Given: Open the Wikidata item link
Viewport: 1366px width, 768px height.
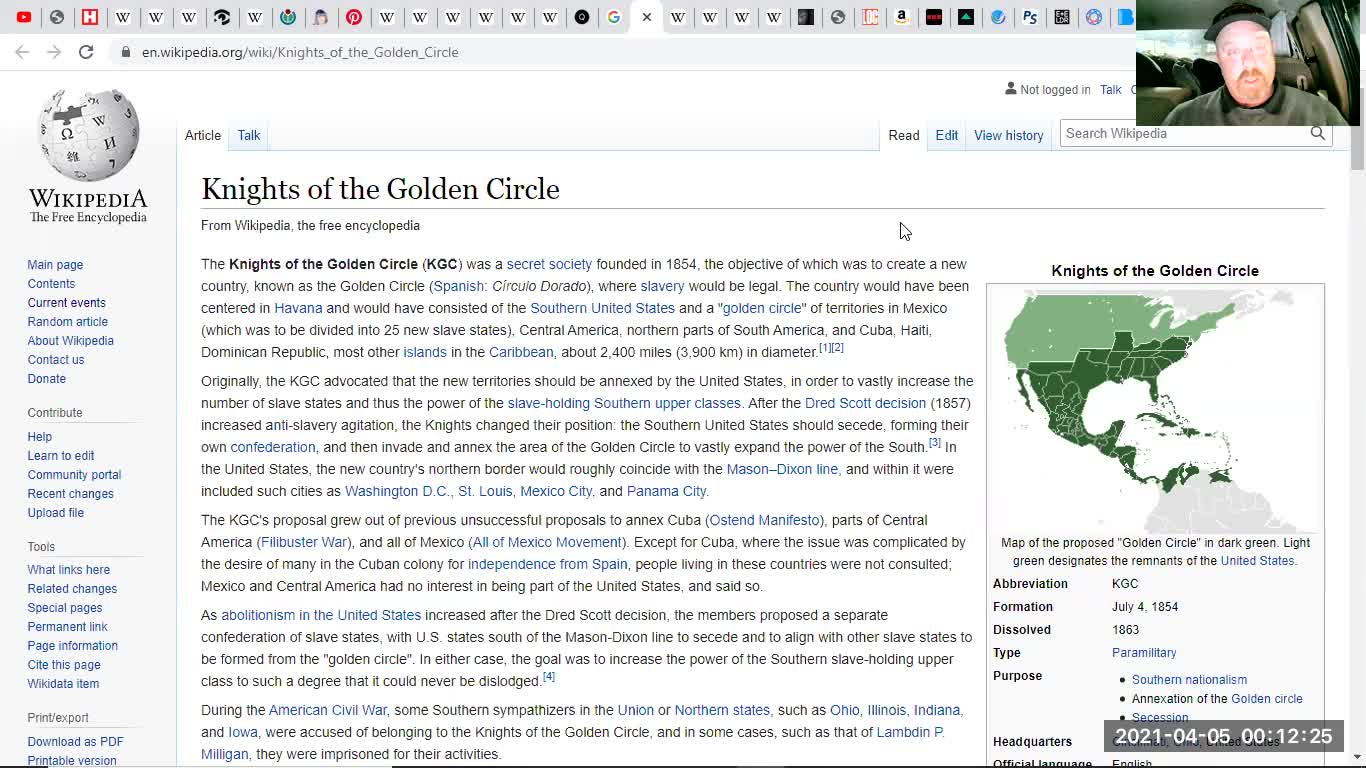Looking at the screenshot, I should 63,684.
